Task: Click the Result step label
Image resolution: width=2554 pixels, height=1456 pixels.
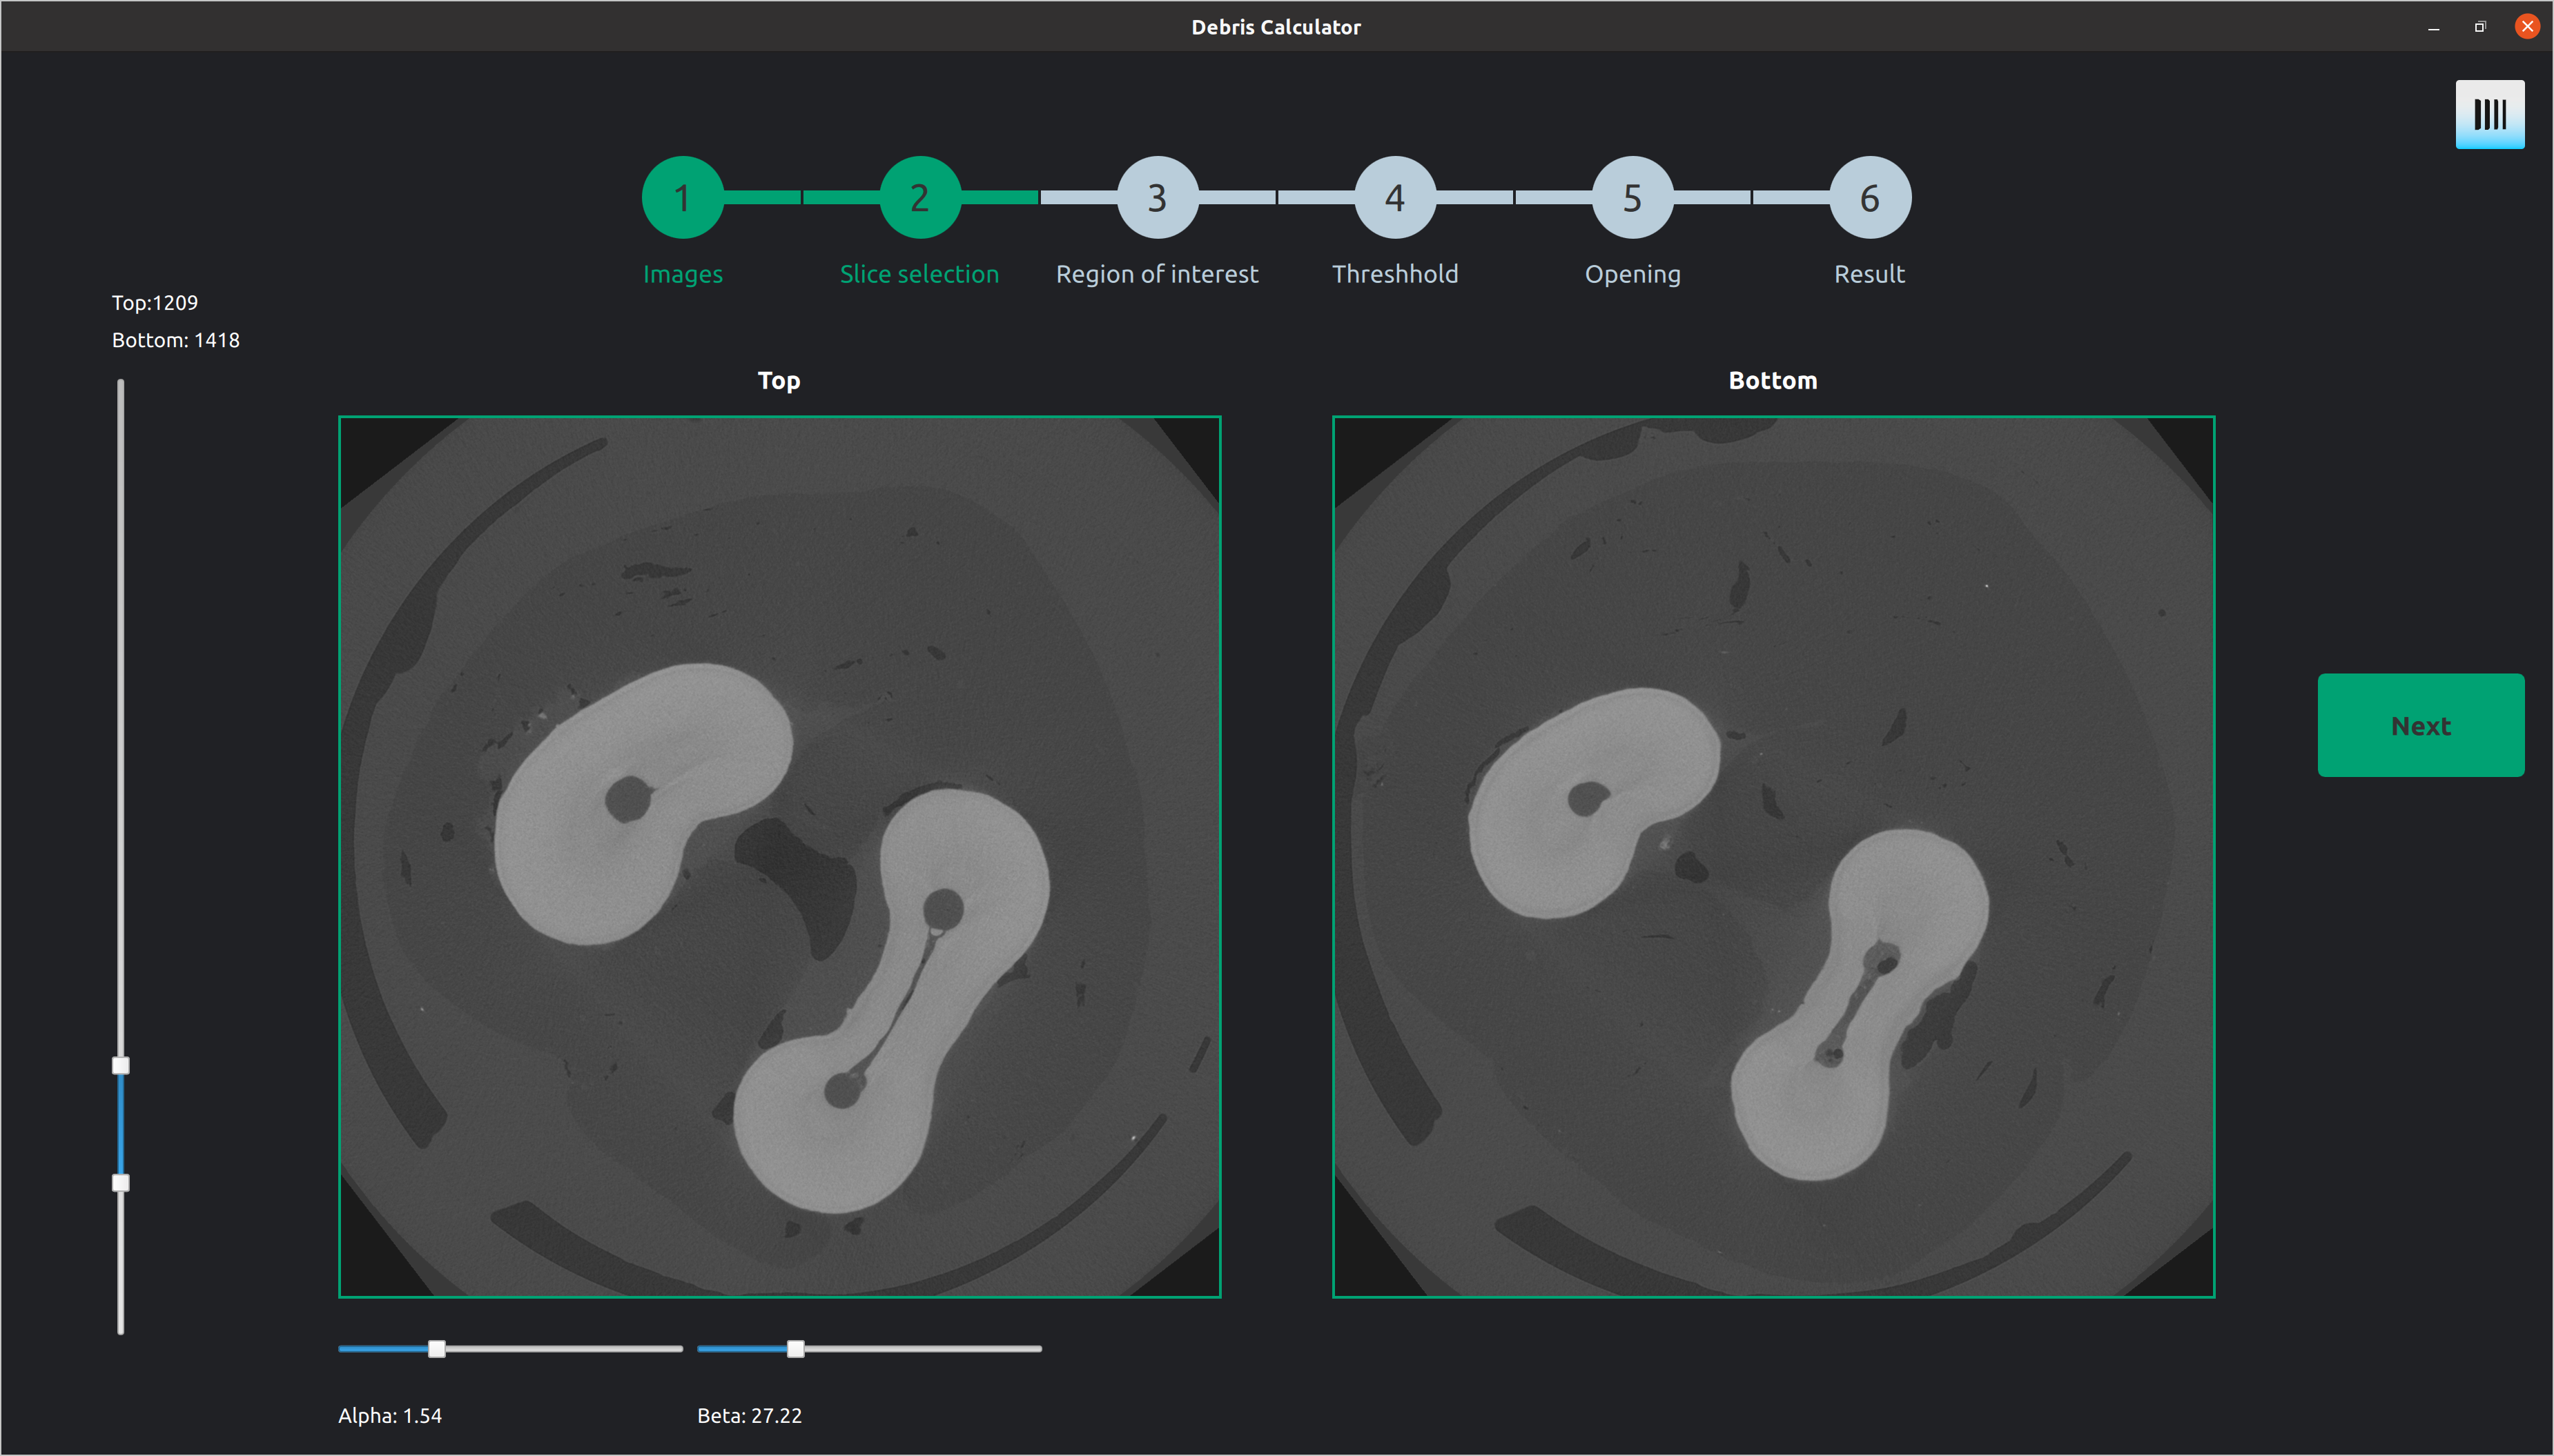Action: [x=1869, y=274]
